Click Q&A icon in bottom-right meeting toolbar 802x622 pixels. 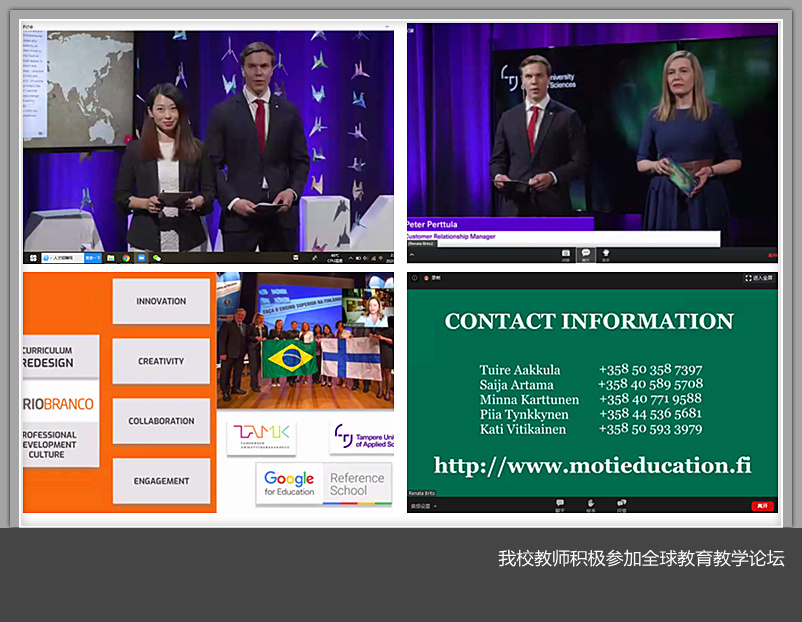[622, 504]
